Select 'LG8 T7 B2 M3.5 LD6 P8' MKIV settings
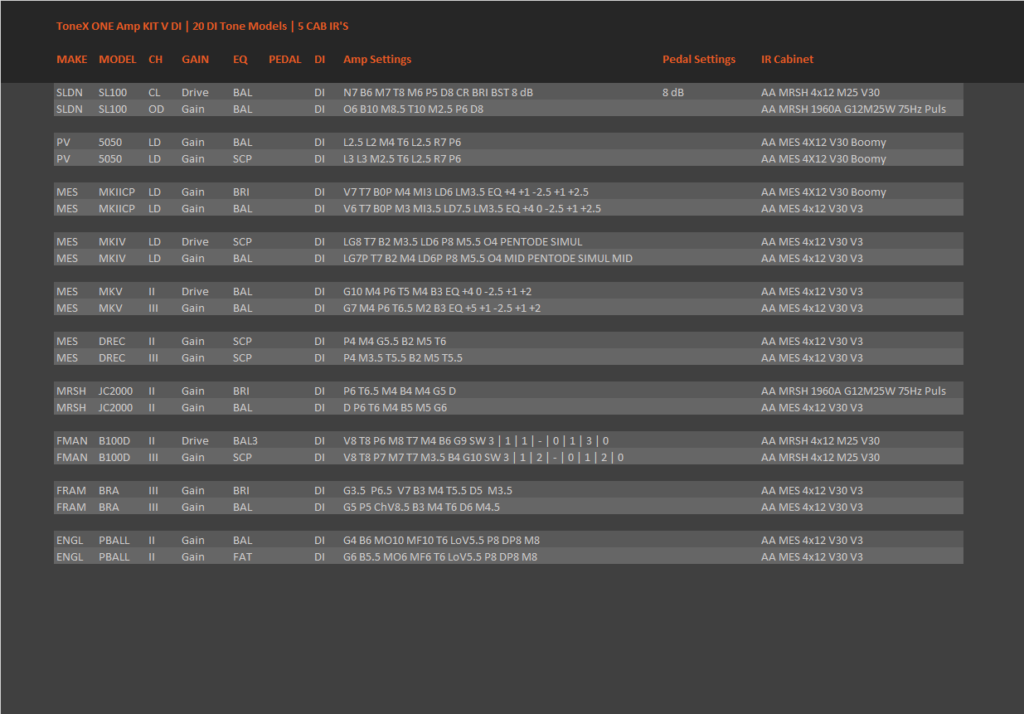The image size is (1024, 714). 463,242
